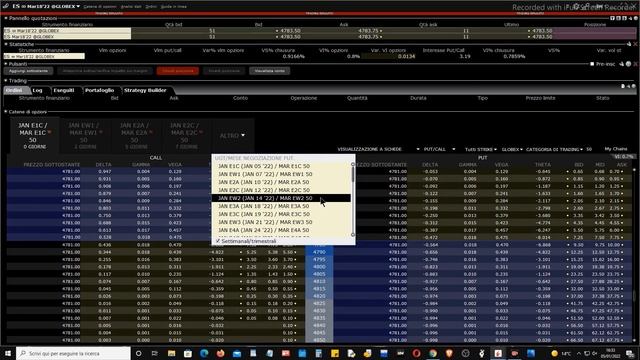
Task: Click the Aggiungi sottostante button
Action: tap(29, 71)
